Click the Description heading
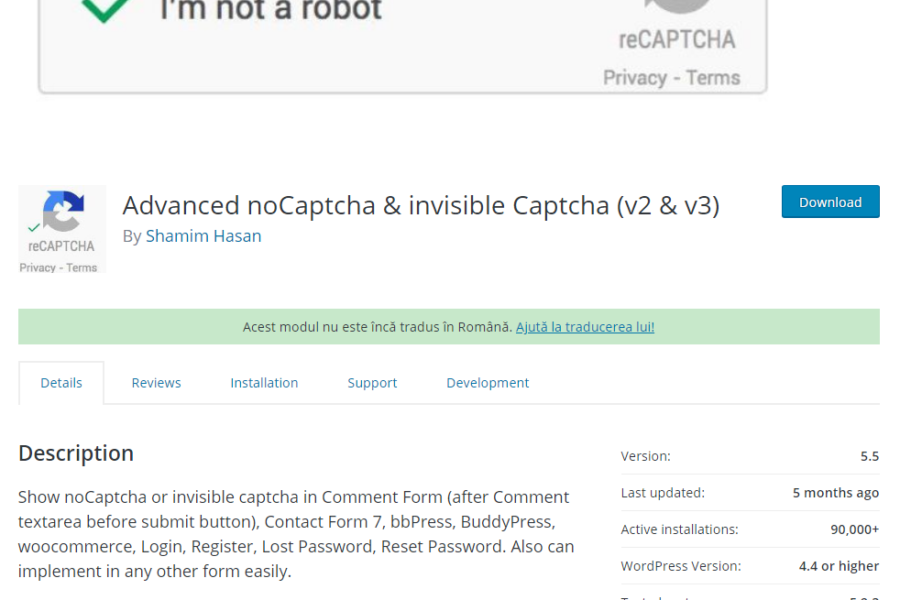The height and width of the screenshot is (600, 900). click(x=76, y=453)
